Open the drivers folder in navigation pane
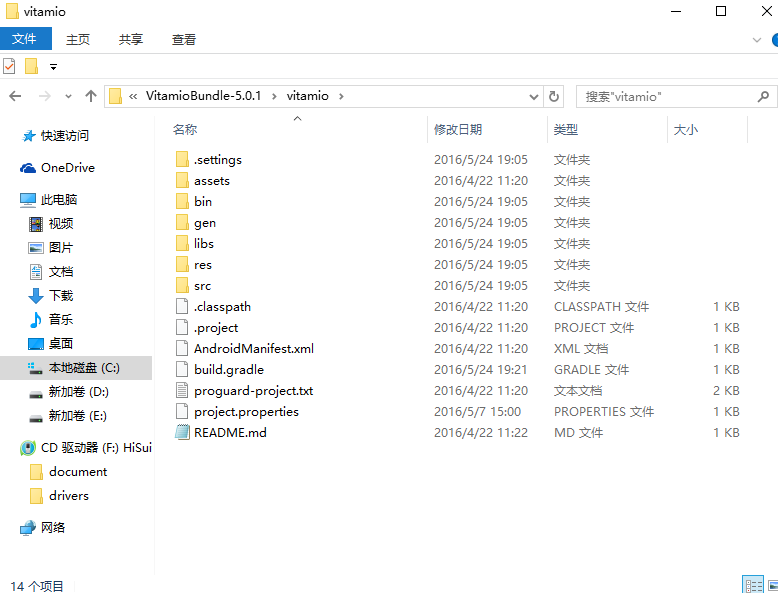 point(69,495)
